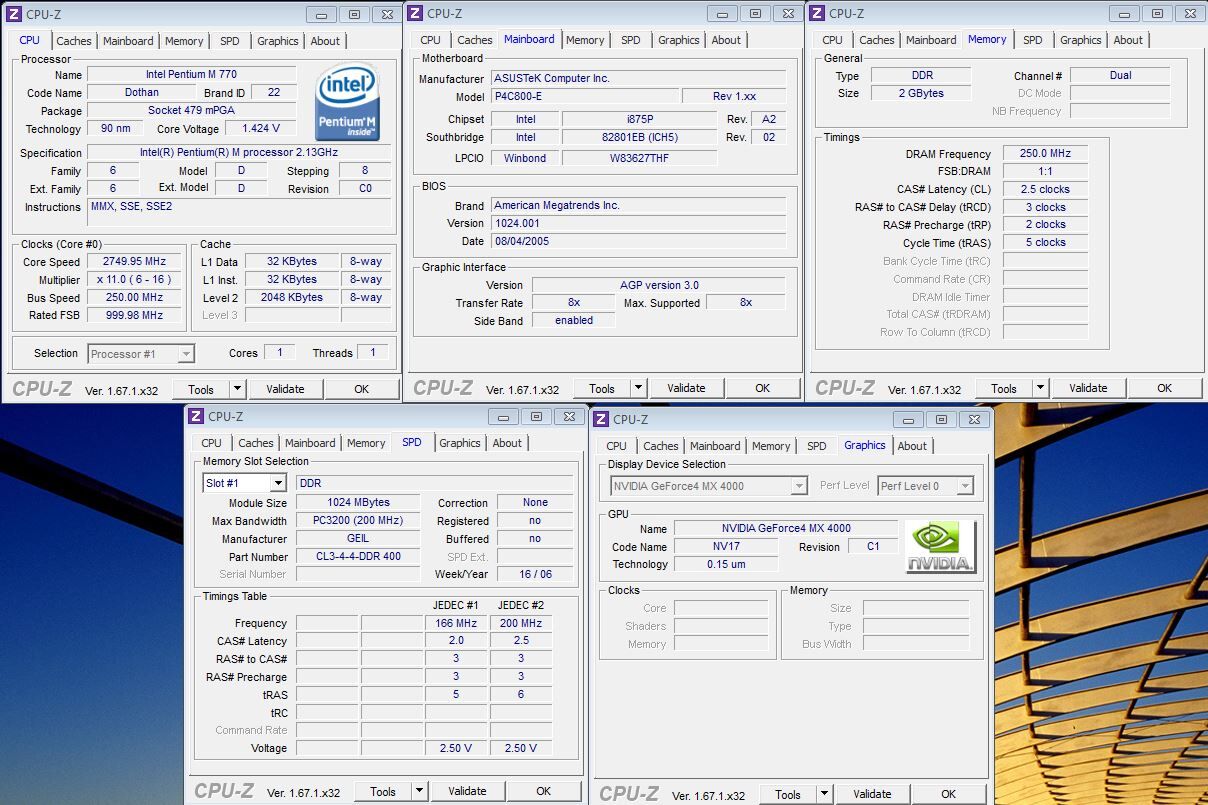This screenshot has width=1208, height=805.
Task: Open Tools dropdown arrow in Mainboard window
Action: click(639, 388)
